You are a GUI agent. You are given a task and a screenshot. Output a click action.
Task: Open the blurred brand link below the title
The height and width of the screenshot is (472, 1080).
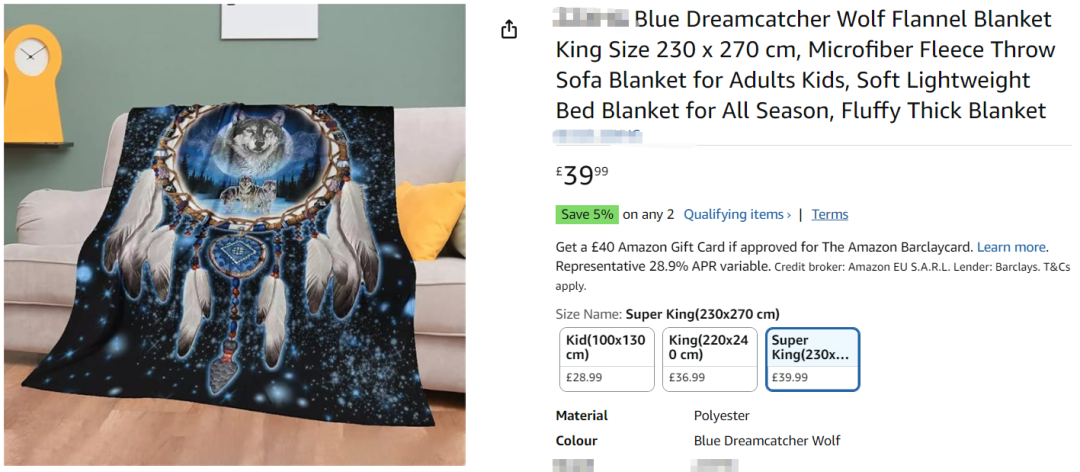[597, 135]
